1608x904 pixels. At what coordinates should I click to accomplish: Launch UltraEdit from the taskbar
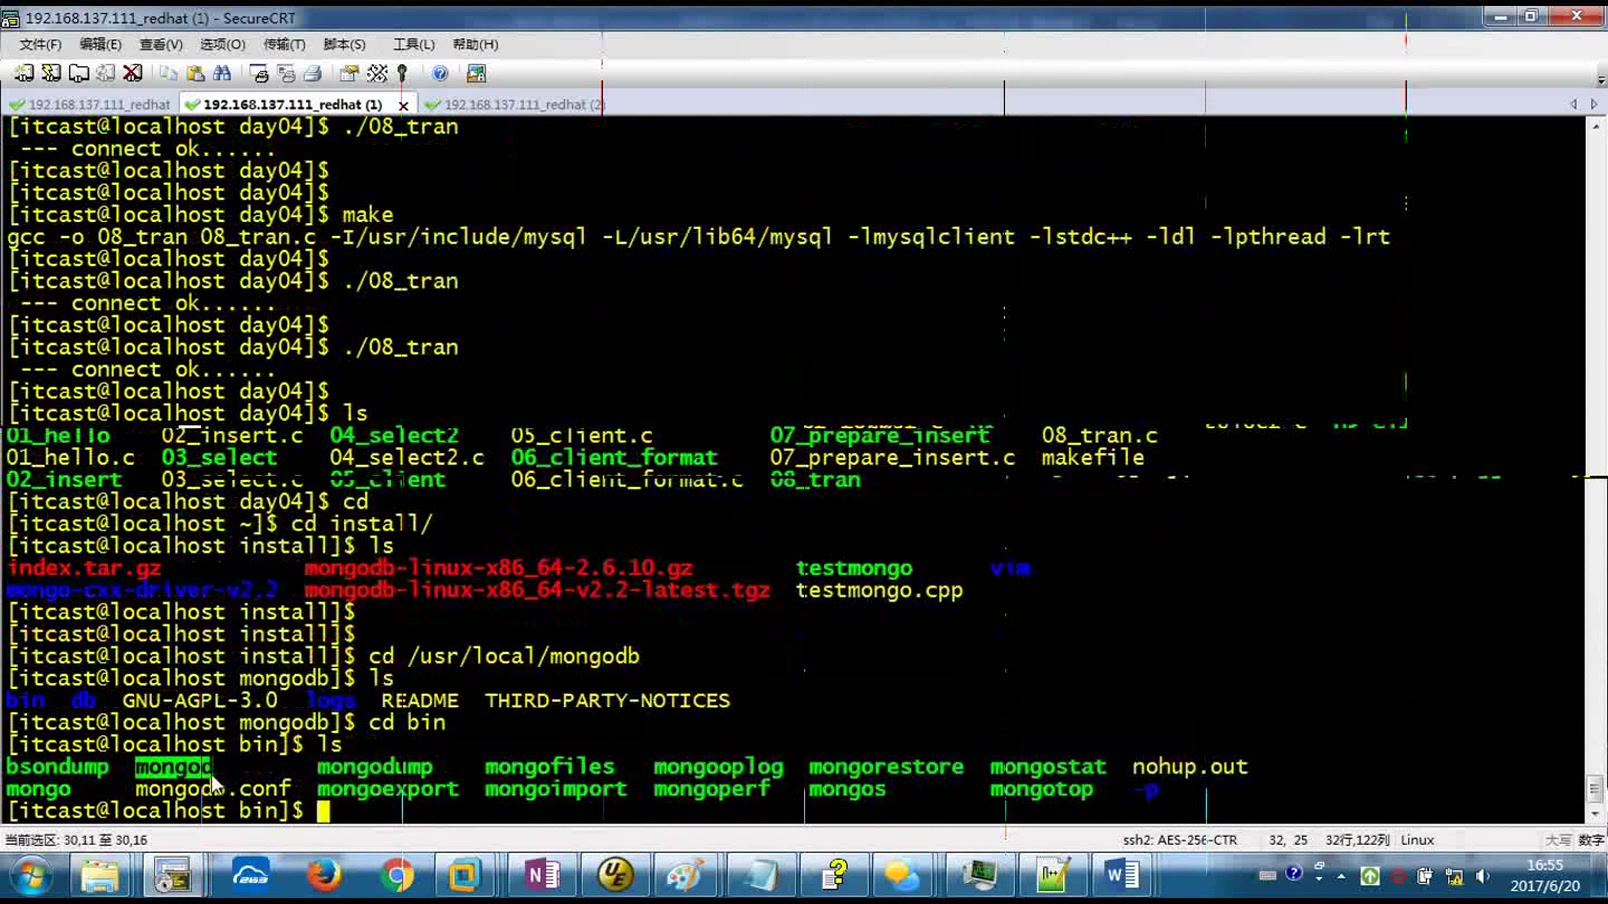tap(617, 875)
